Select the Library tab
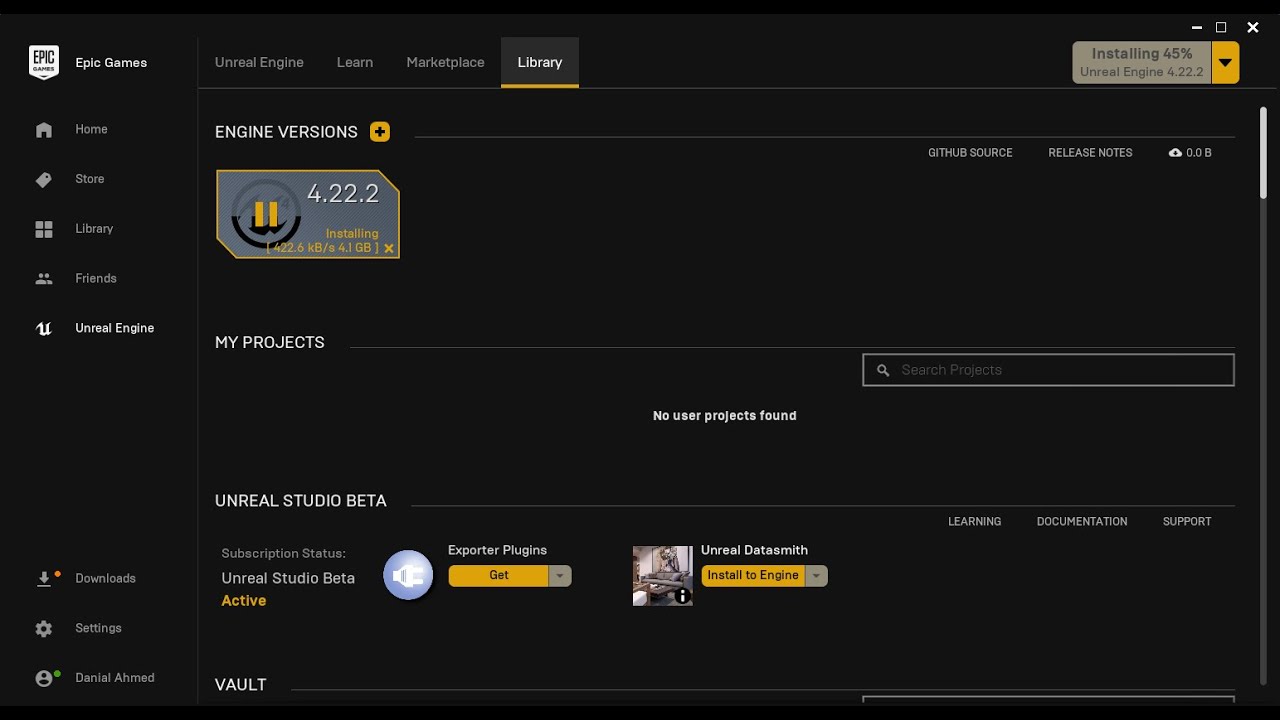This screenshot has height=720, width=1280. [540, 62]
